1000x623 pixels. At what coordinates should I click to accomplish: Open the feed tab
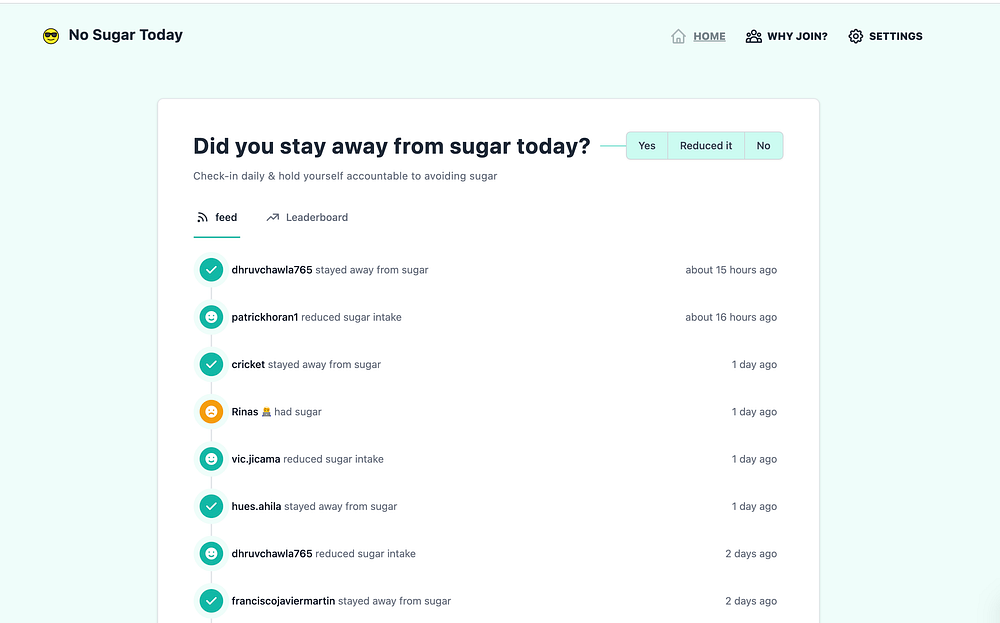[226, 217]
